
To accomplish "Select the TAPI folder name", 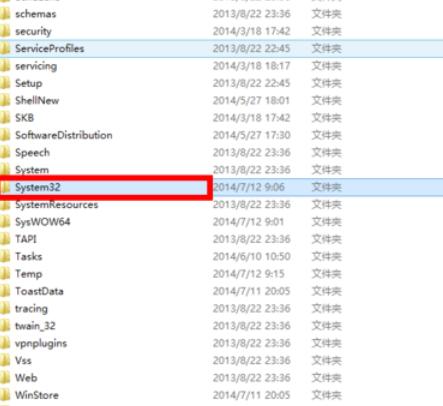I will (26, 239).
